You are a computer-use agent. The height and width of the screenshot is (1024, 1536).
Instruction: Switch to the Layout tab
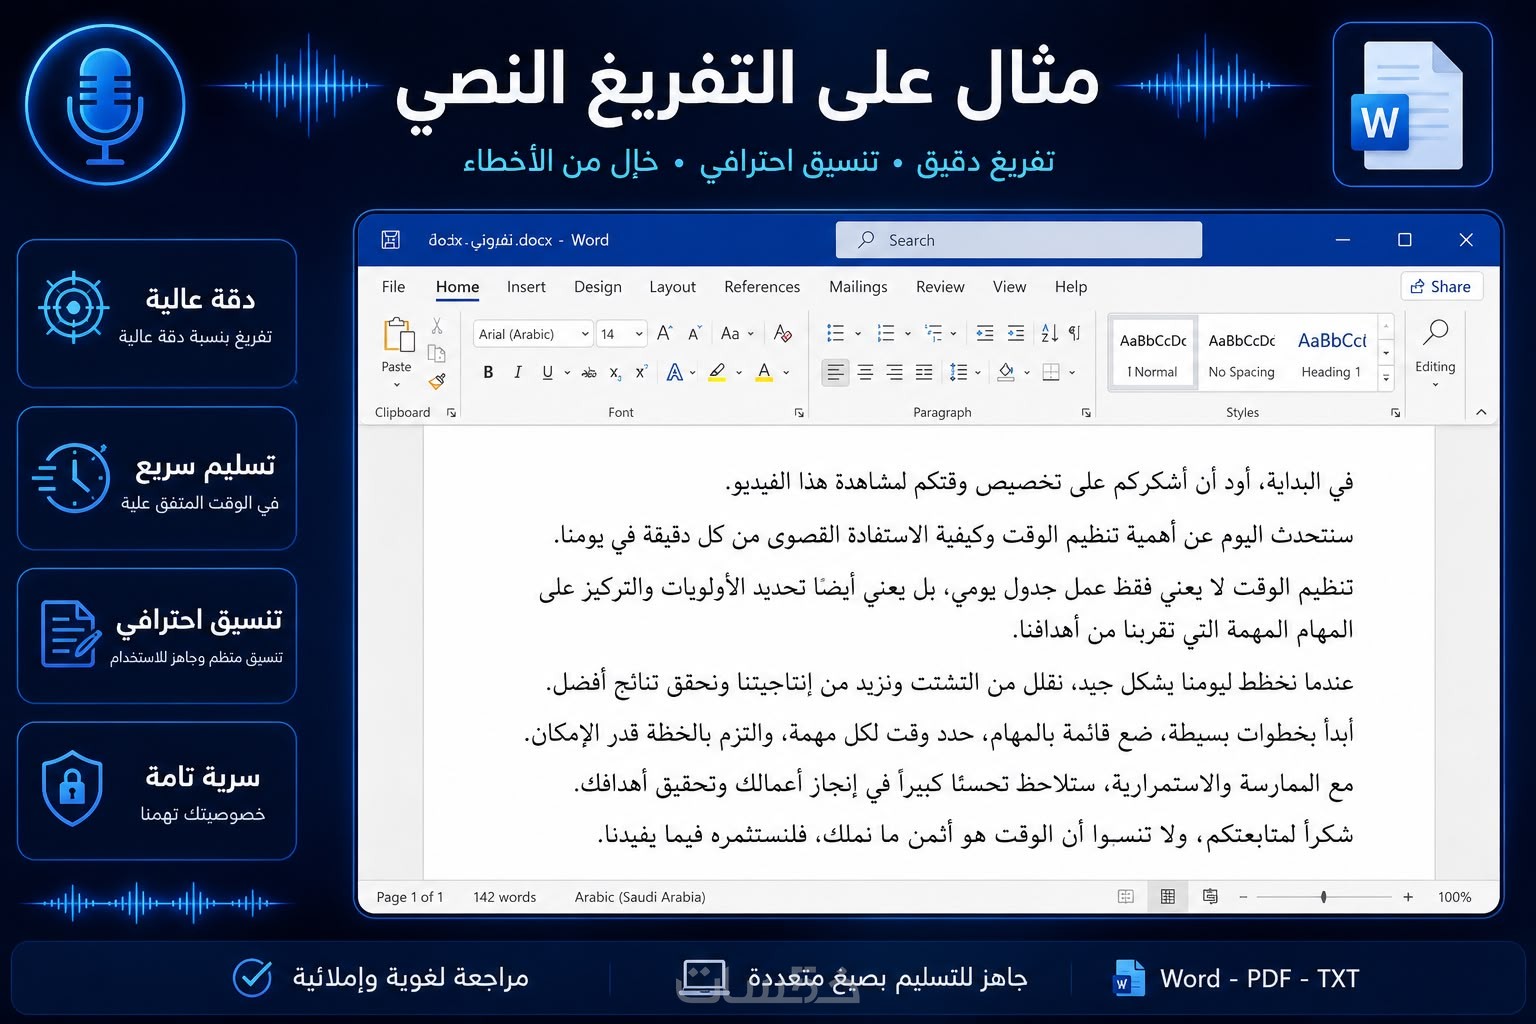click(x=672, y=287)
